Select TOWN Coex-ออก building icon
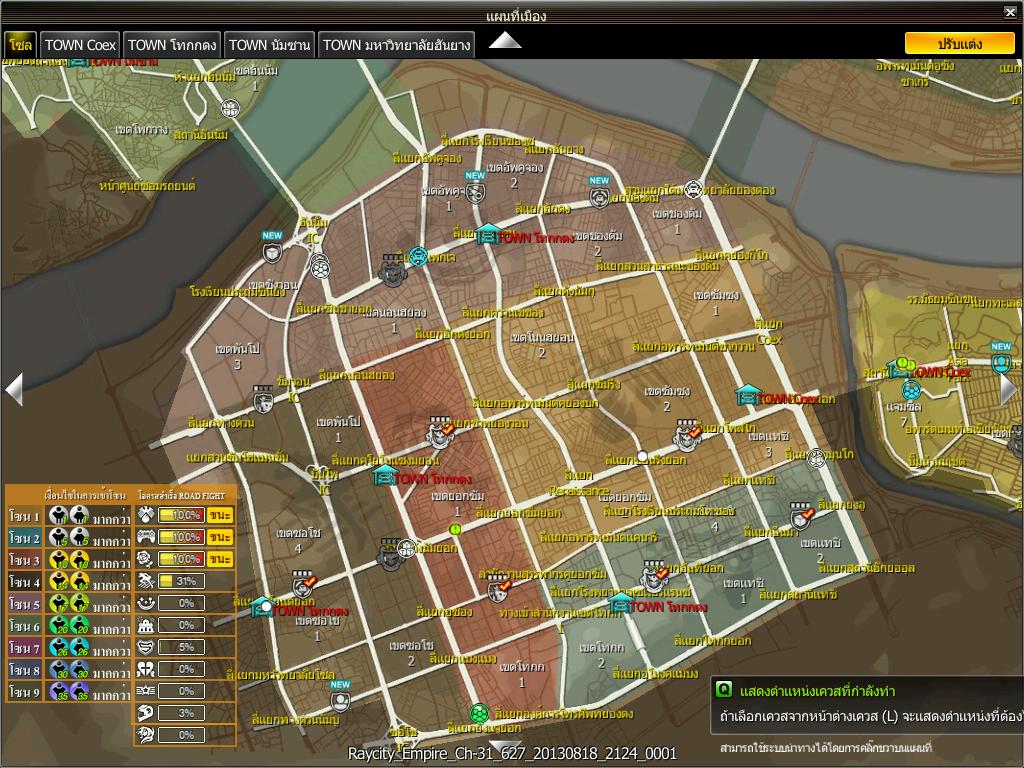The width and height of the screenshot is (1024, 768). tap(747, 396)
